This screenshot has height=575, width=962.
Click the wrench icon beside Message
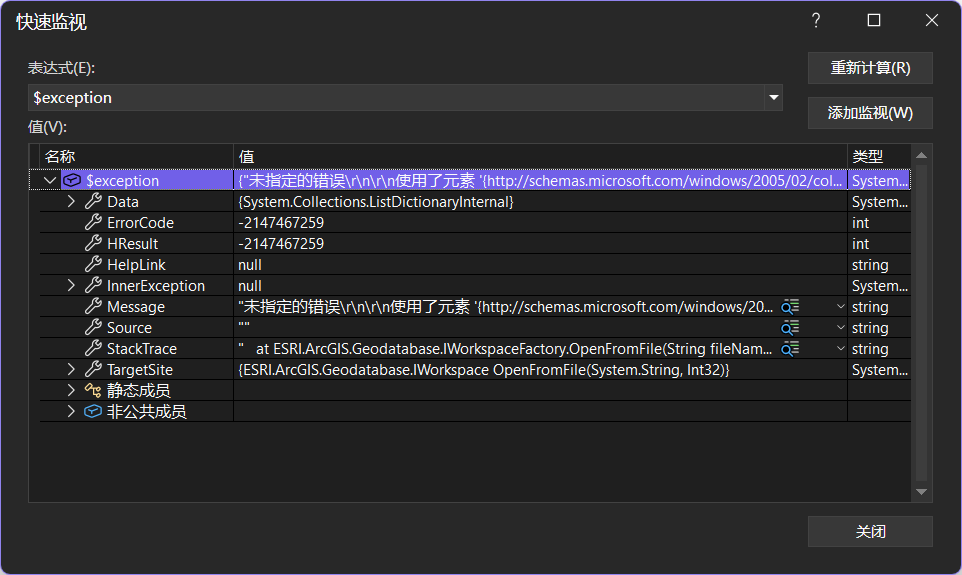(93, 306)
